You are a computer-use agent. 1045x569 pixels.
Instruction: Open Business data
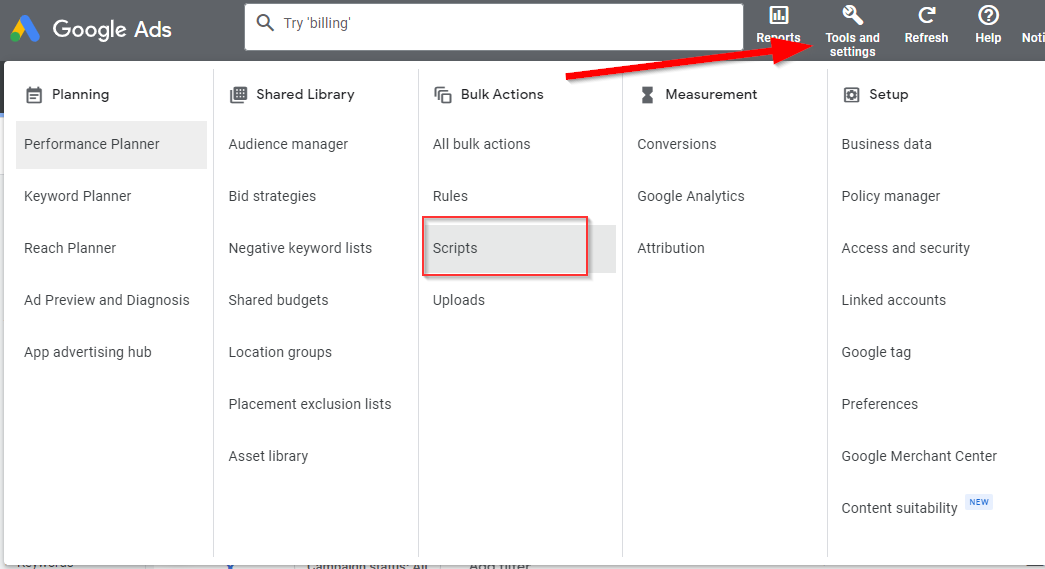886,144
